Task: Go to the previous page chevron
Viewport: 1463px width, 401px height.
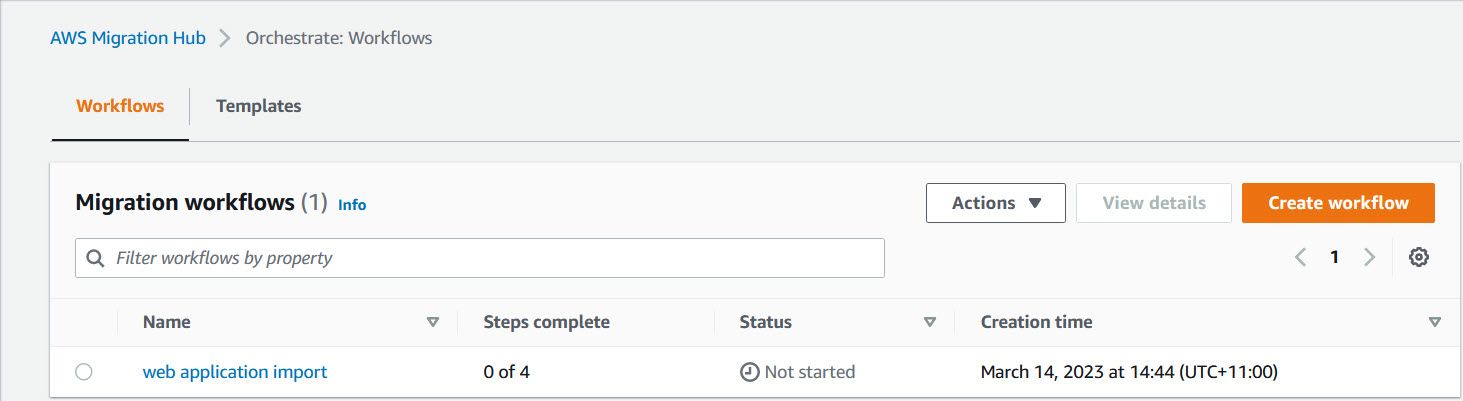Action: tap(1300, 257)
